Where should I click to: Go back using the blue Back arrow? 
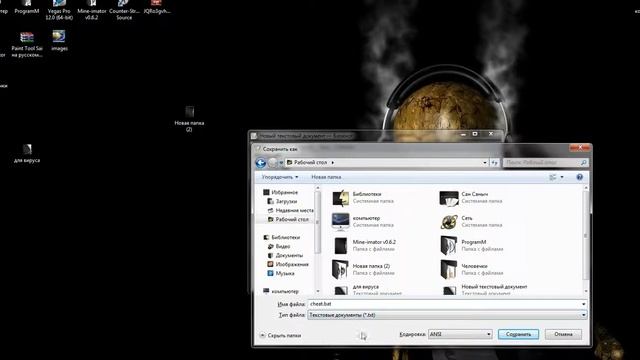tap(260, 162)
